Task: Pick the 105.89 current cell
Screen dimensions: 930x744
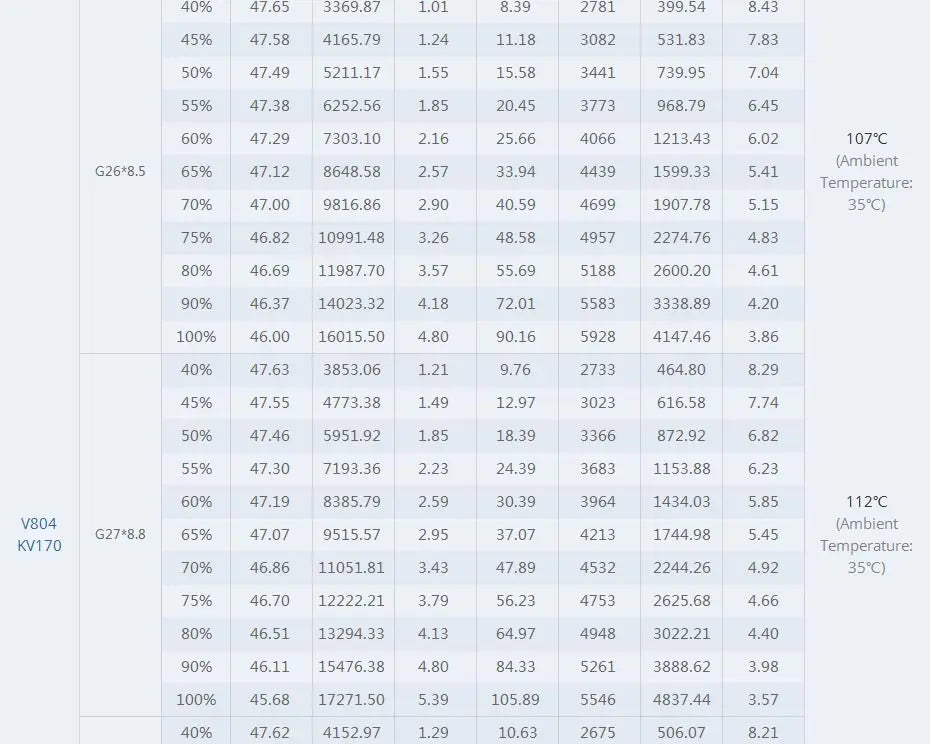Action: click(x=516, y=700)
